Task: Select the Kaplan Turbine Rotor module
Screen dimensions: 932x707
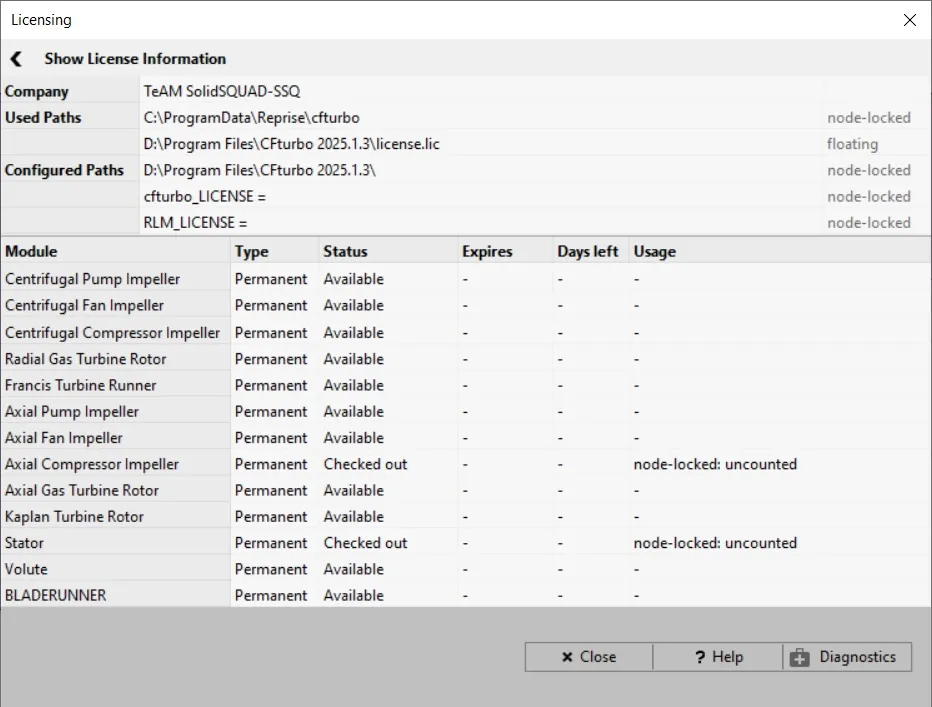Action: [x=74, y=517]
